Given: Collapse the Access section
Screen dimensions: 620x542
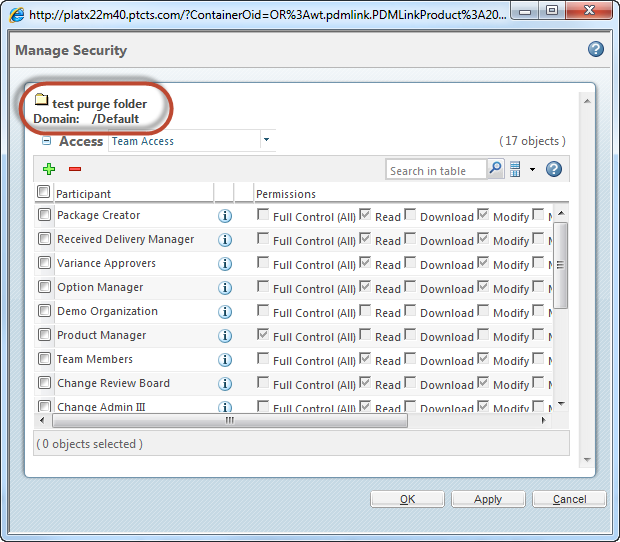Looking at the screenshot, I should (47, 140).
